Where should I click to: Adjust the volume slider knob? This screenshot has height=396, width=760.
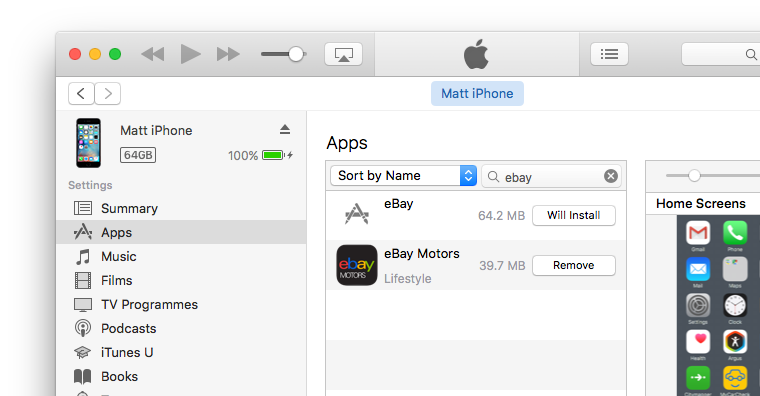pyautogui.click(x=296, y=54)
